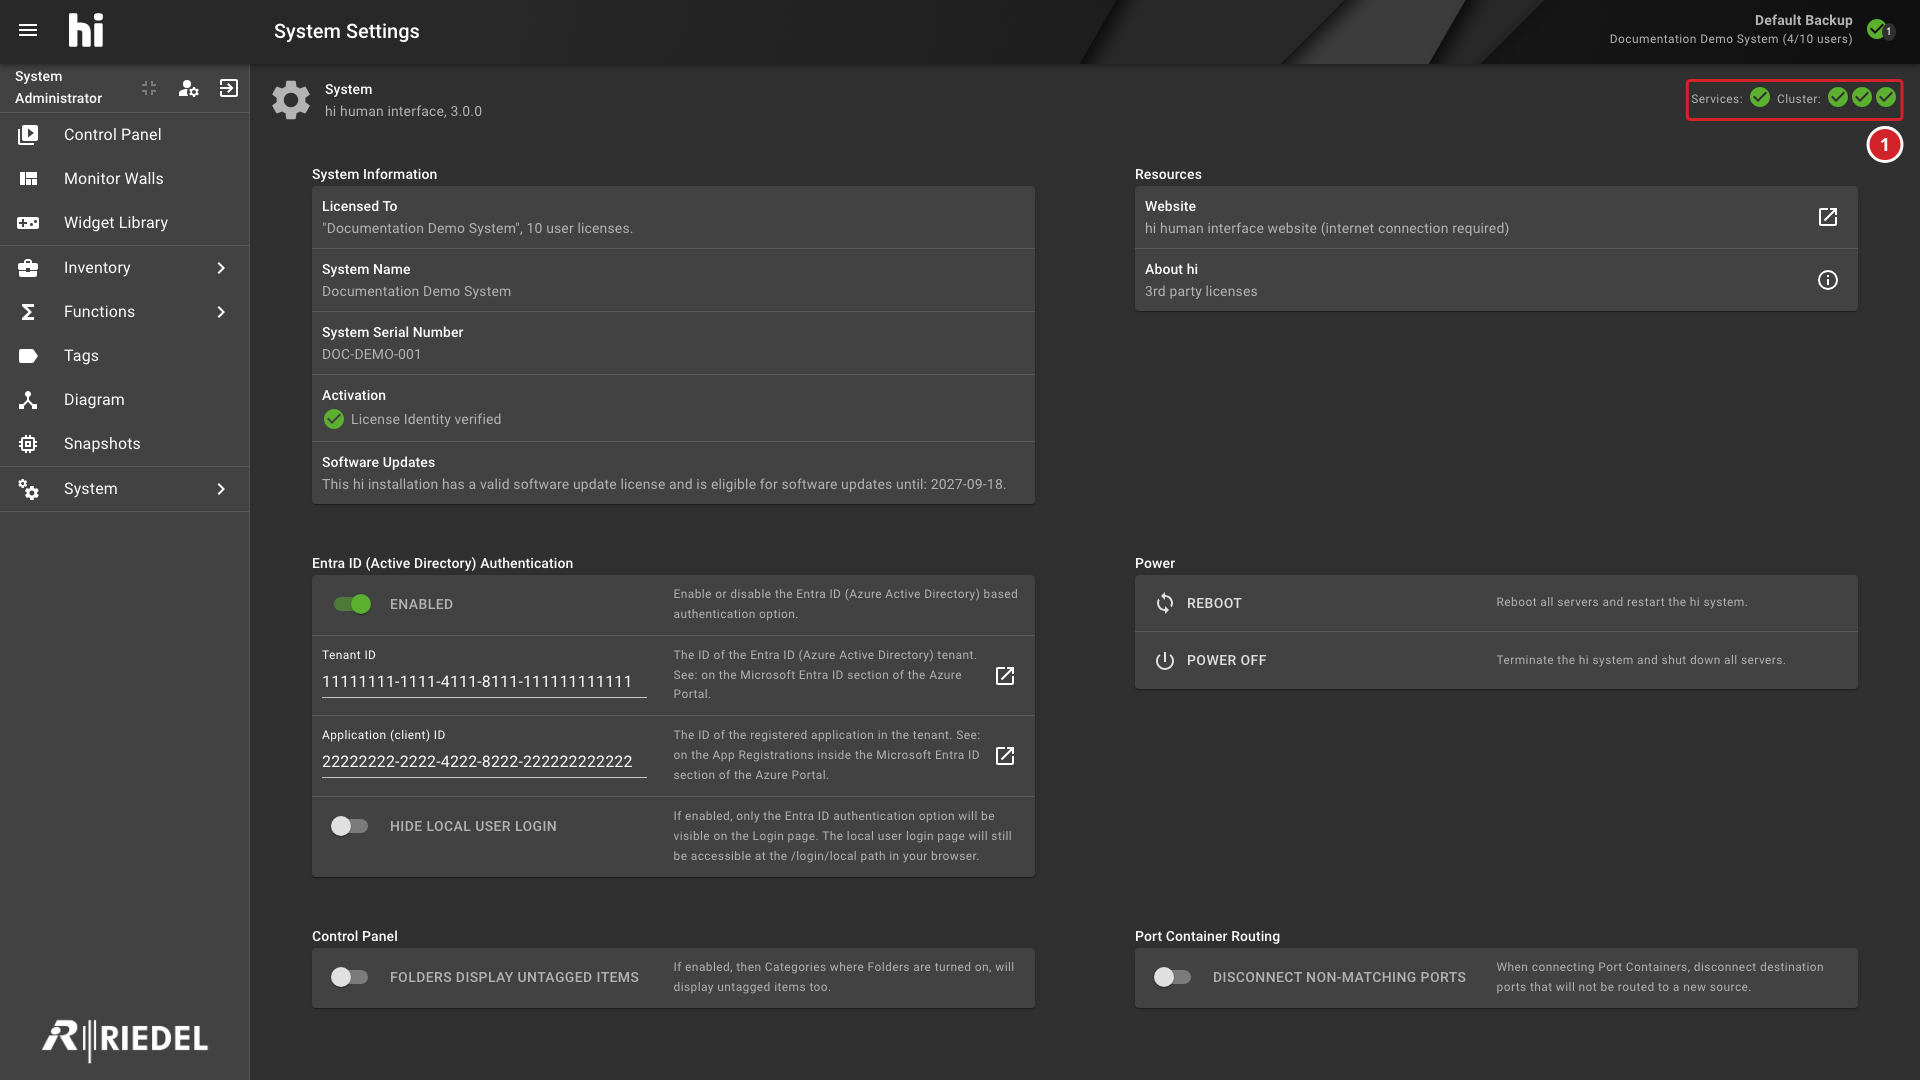Expand the Functions chevron
Screen dimensions: 1920x1080
(x=221, y=311)
